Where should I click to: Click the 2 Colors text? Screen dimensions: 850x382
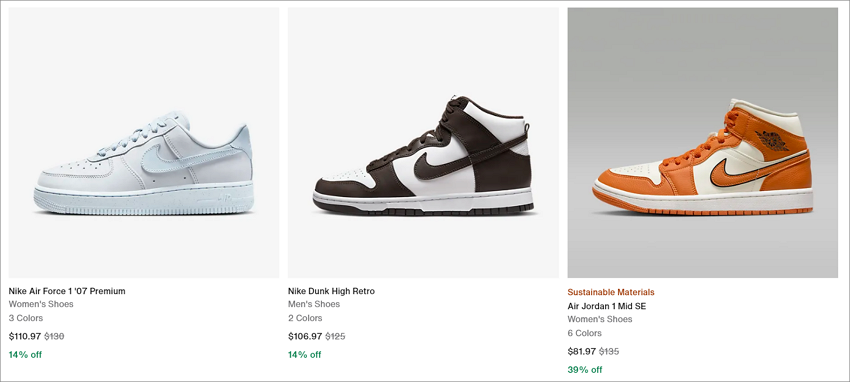point(305,318)
